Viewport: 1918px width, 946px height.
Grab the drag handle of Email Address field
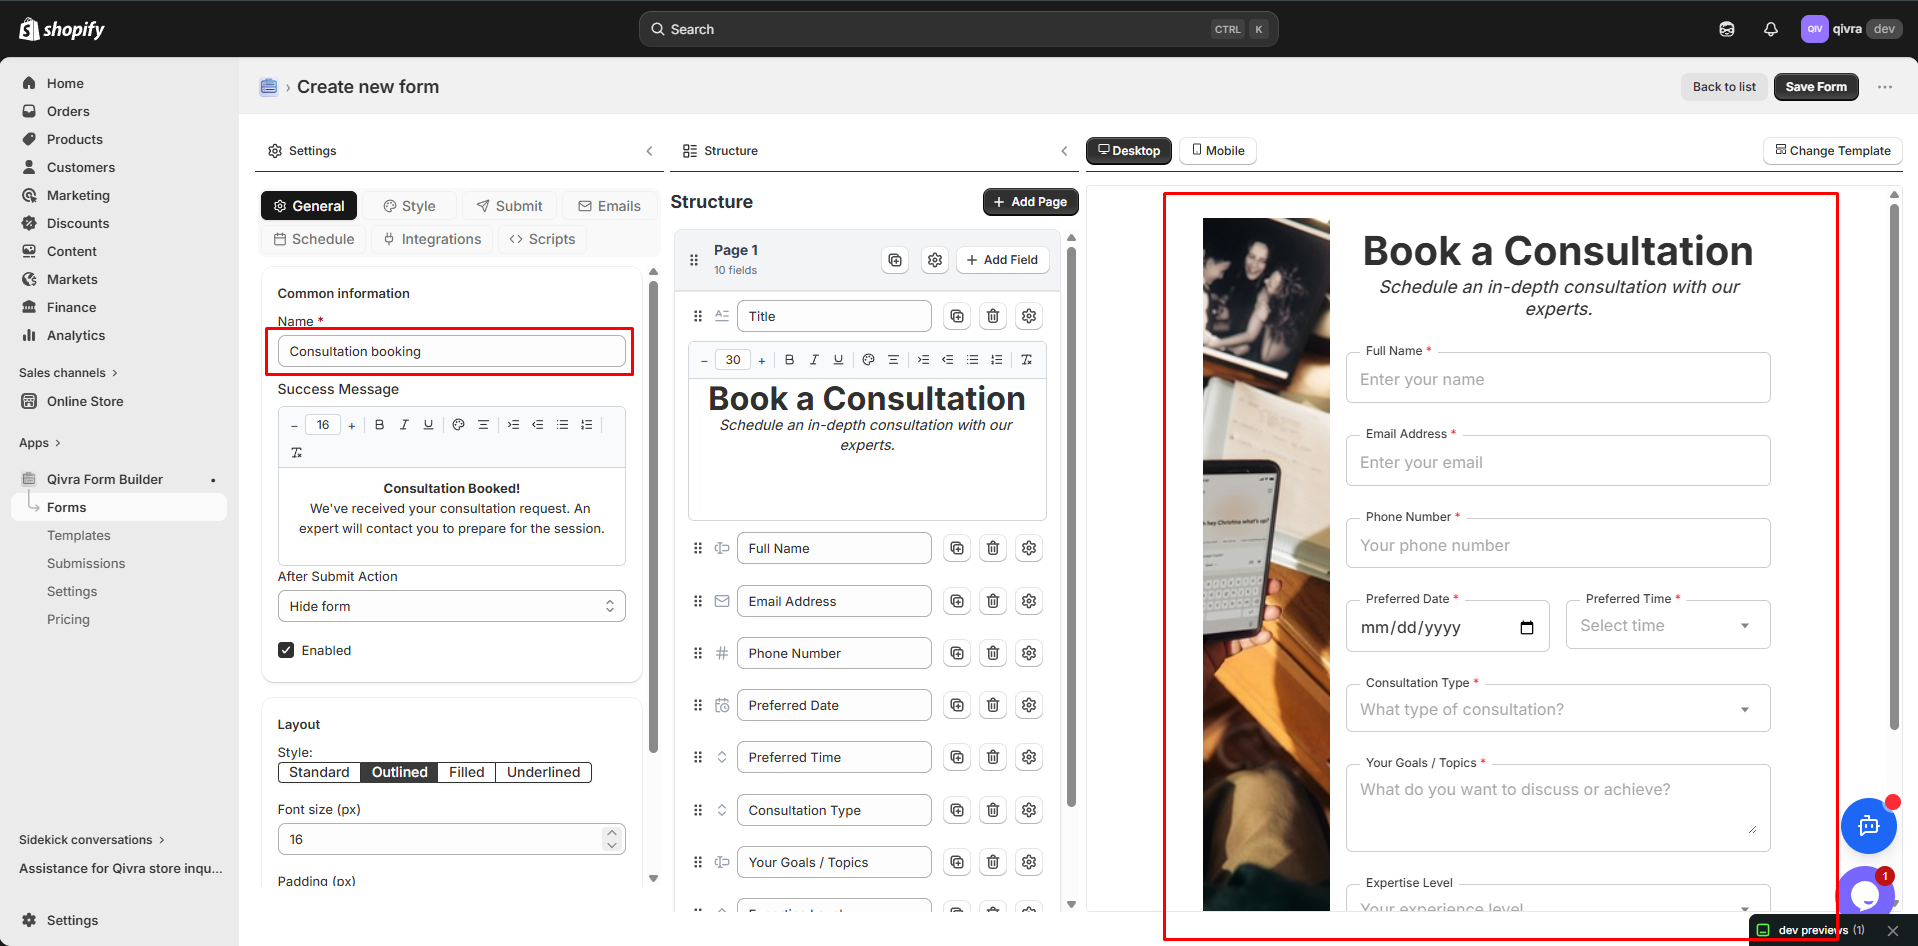click(698, 601)
